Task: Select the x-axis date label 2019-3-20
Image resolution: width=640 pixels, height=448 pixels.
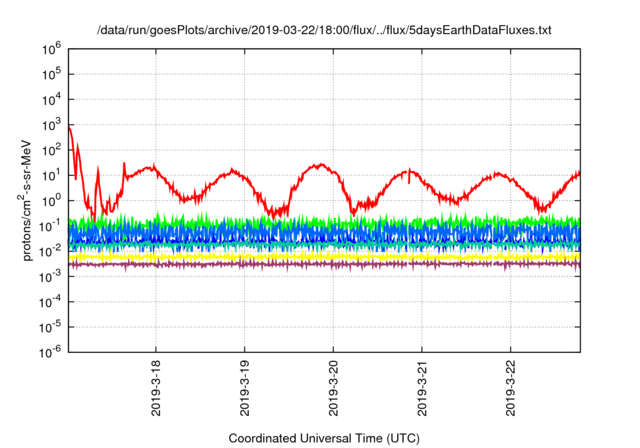Action: point(333,388)
